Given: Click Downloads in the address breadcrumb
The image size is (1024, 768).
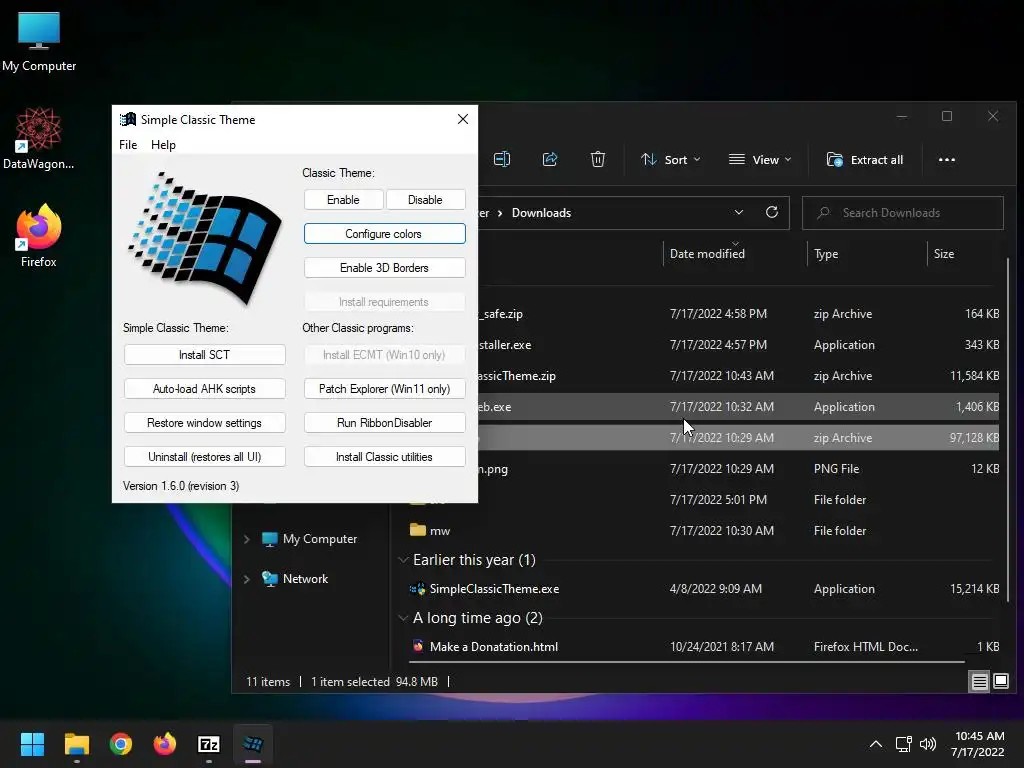Looking at the screenshot, I should (x=541, y=213).
